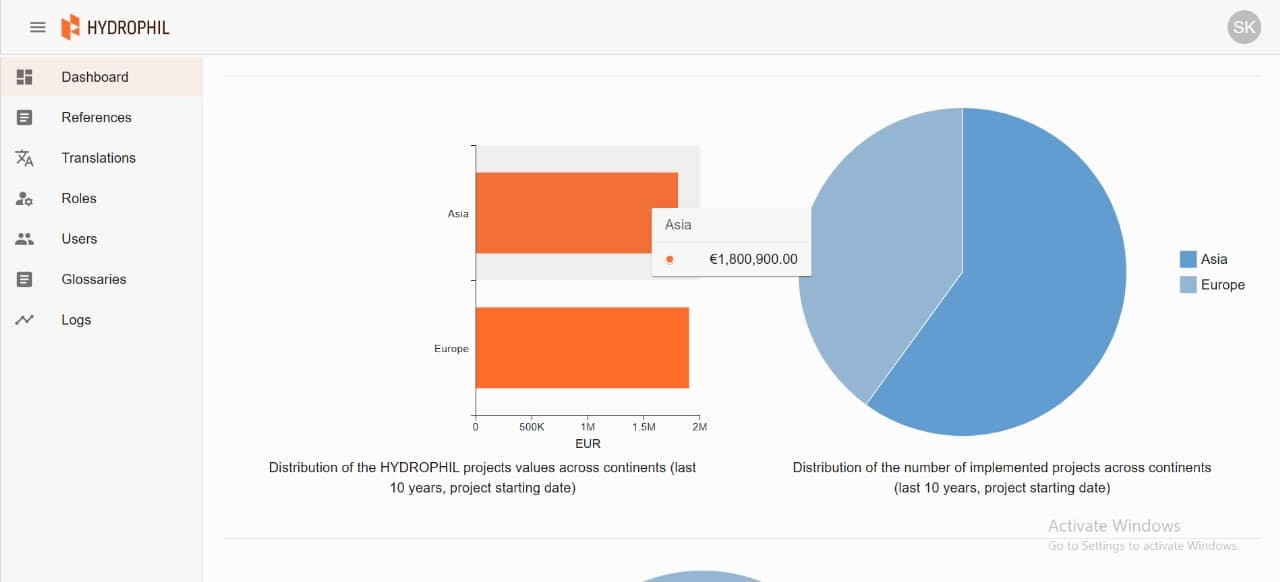Click the €1,800,900.00 tooltip value

(x=753, y=259)
